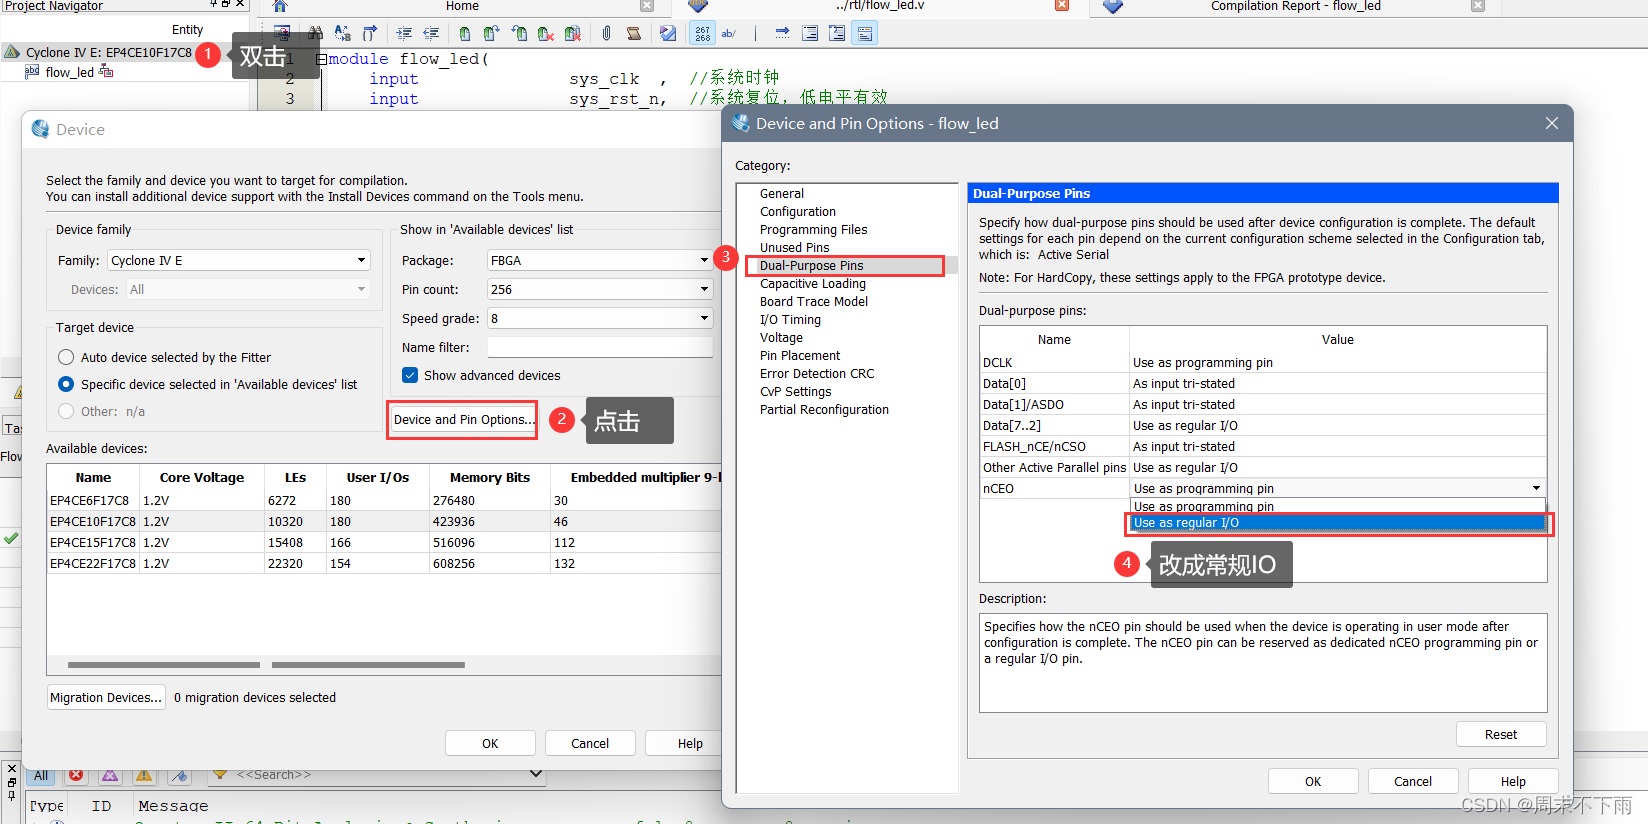This screenshot has height=824, width=1648.
Task: Select General category
Action: pos(781,194)
